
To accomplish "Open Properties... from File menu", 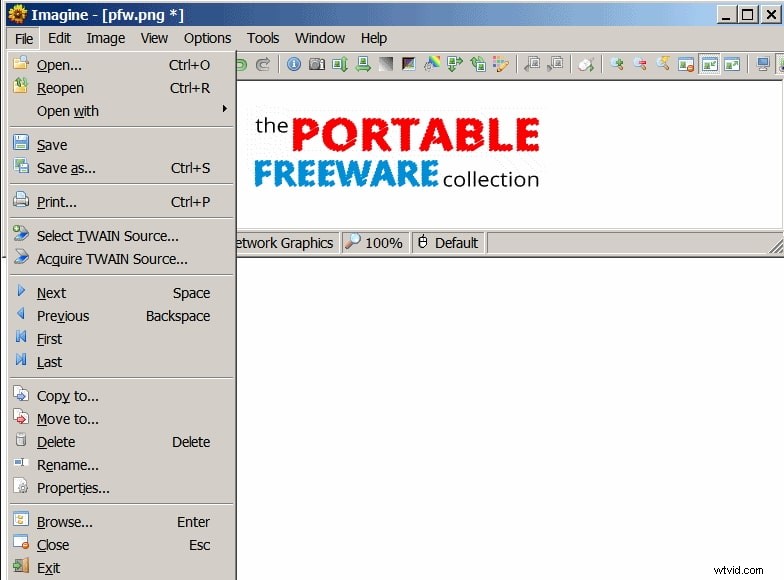I will 122,488.
